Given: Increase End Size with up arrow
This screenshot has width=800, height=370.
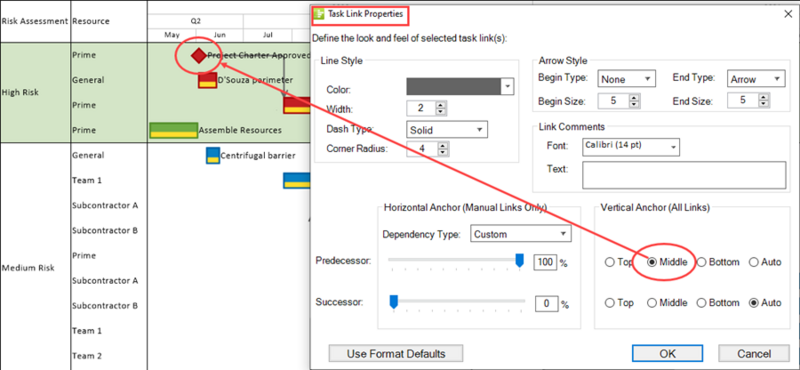Looking at the screenshot, I should click(764, 97).
